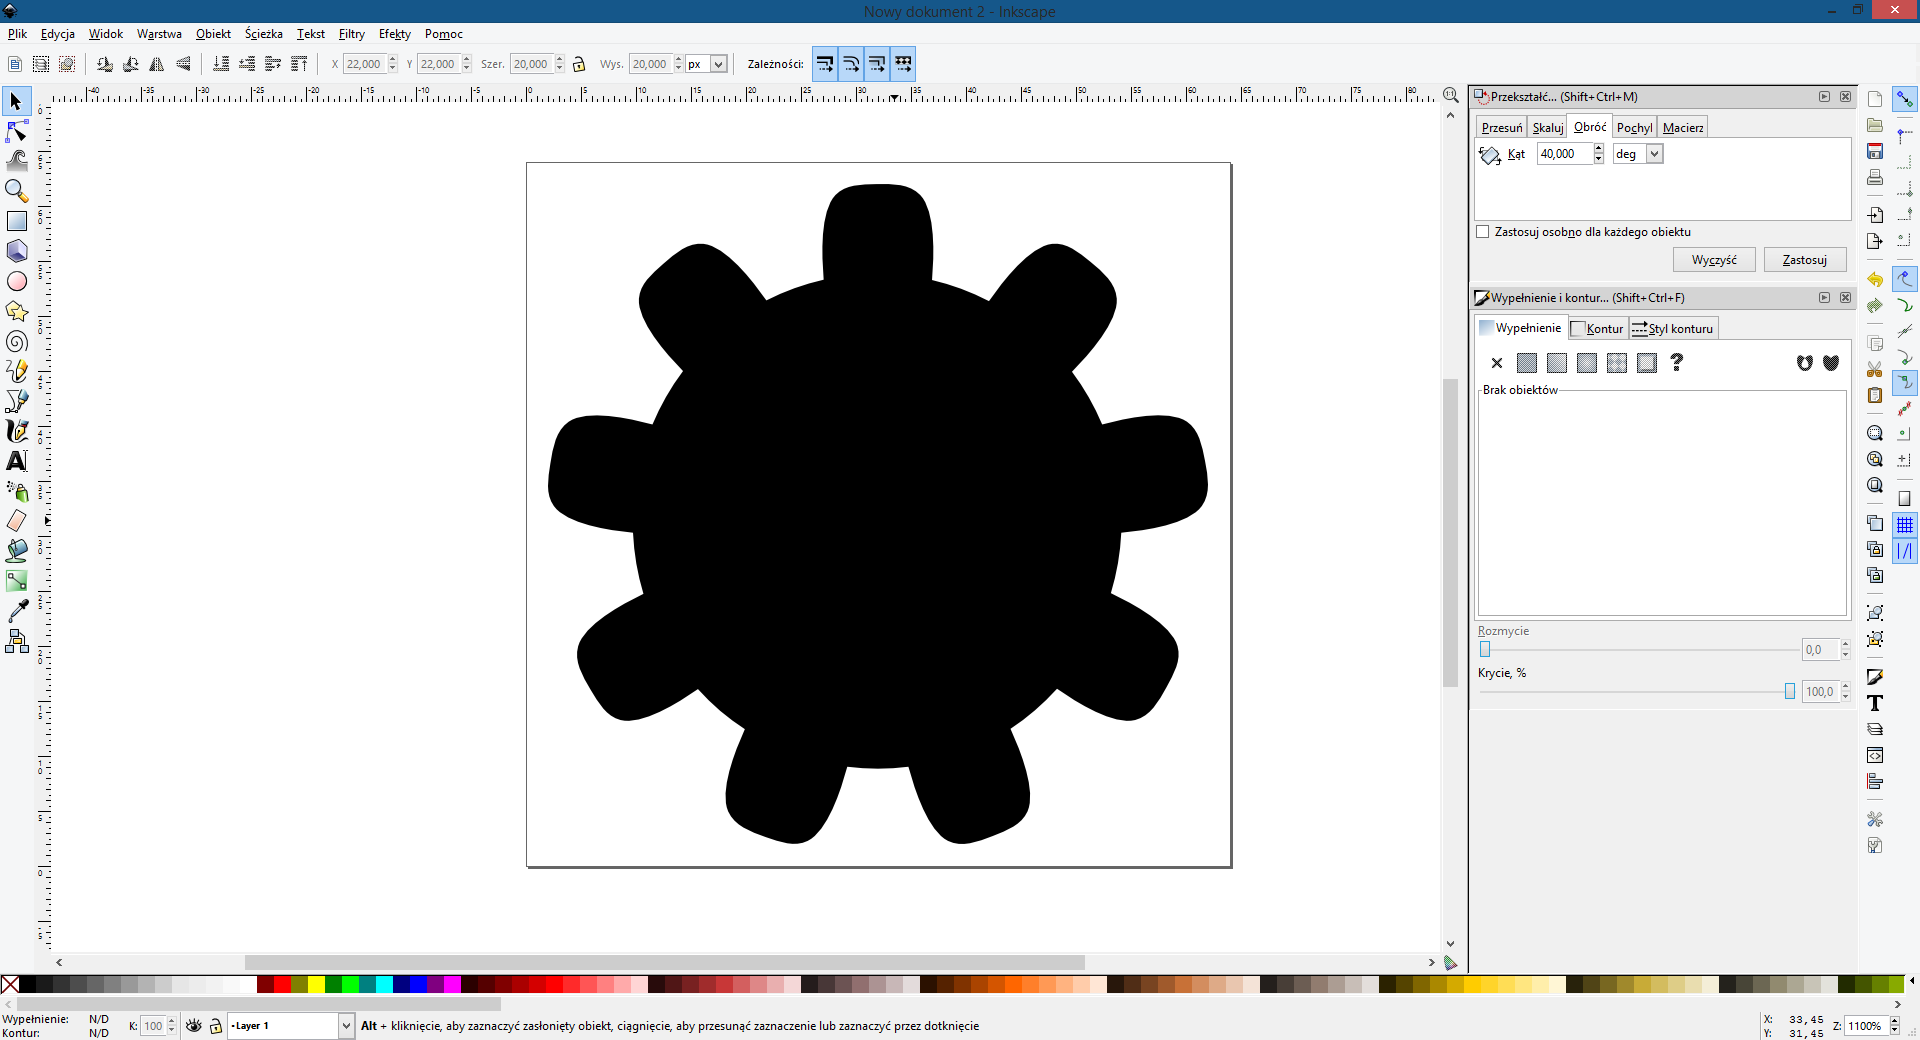Open the px units dropdown
This screenshot has height=1040, width=1920.
(717, 64)
